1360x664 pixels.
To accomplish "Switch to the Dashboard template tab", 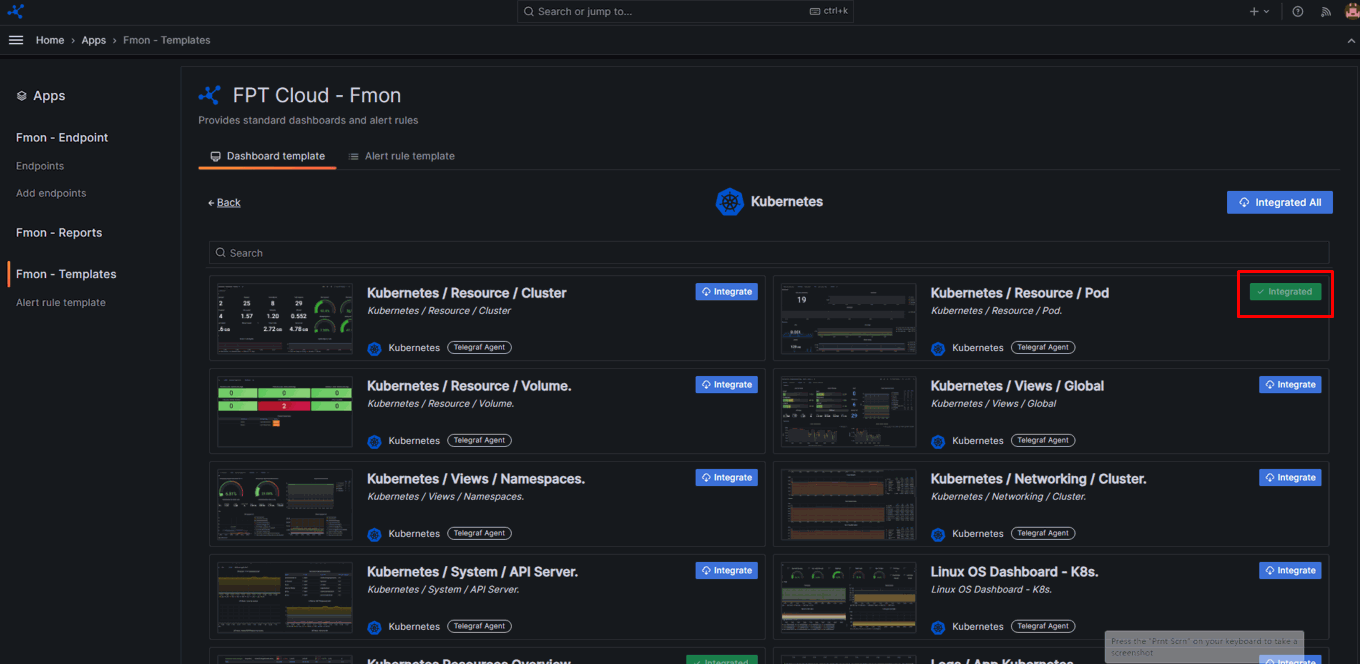I will click(x=267, y=156).
